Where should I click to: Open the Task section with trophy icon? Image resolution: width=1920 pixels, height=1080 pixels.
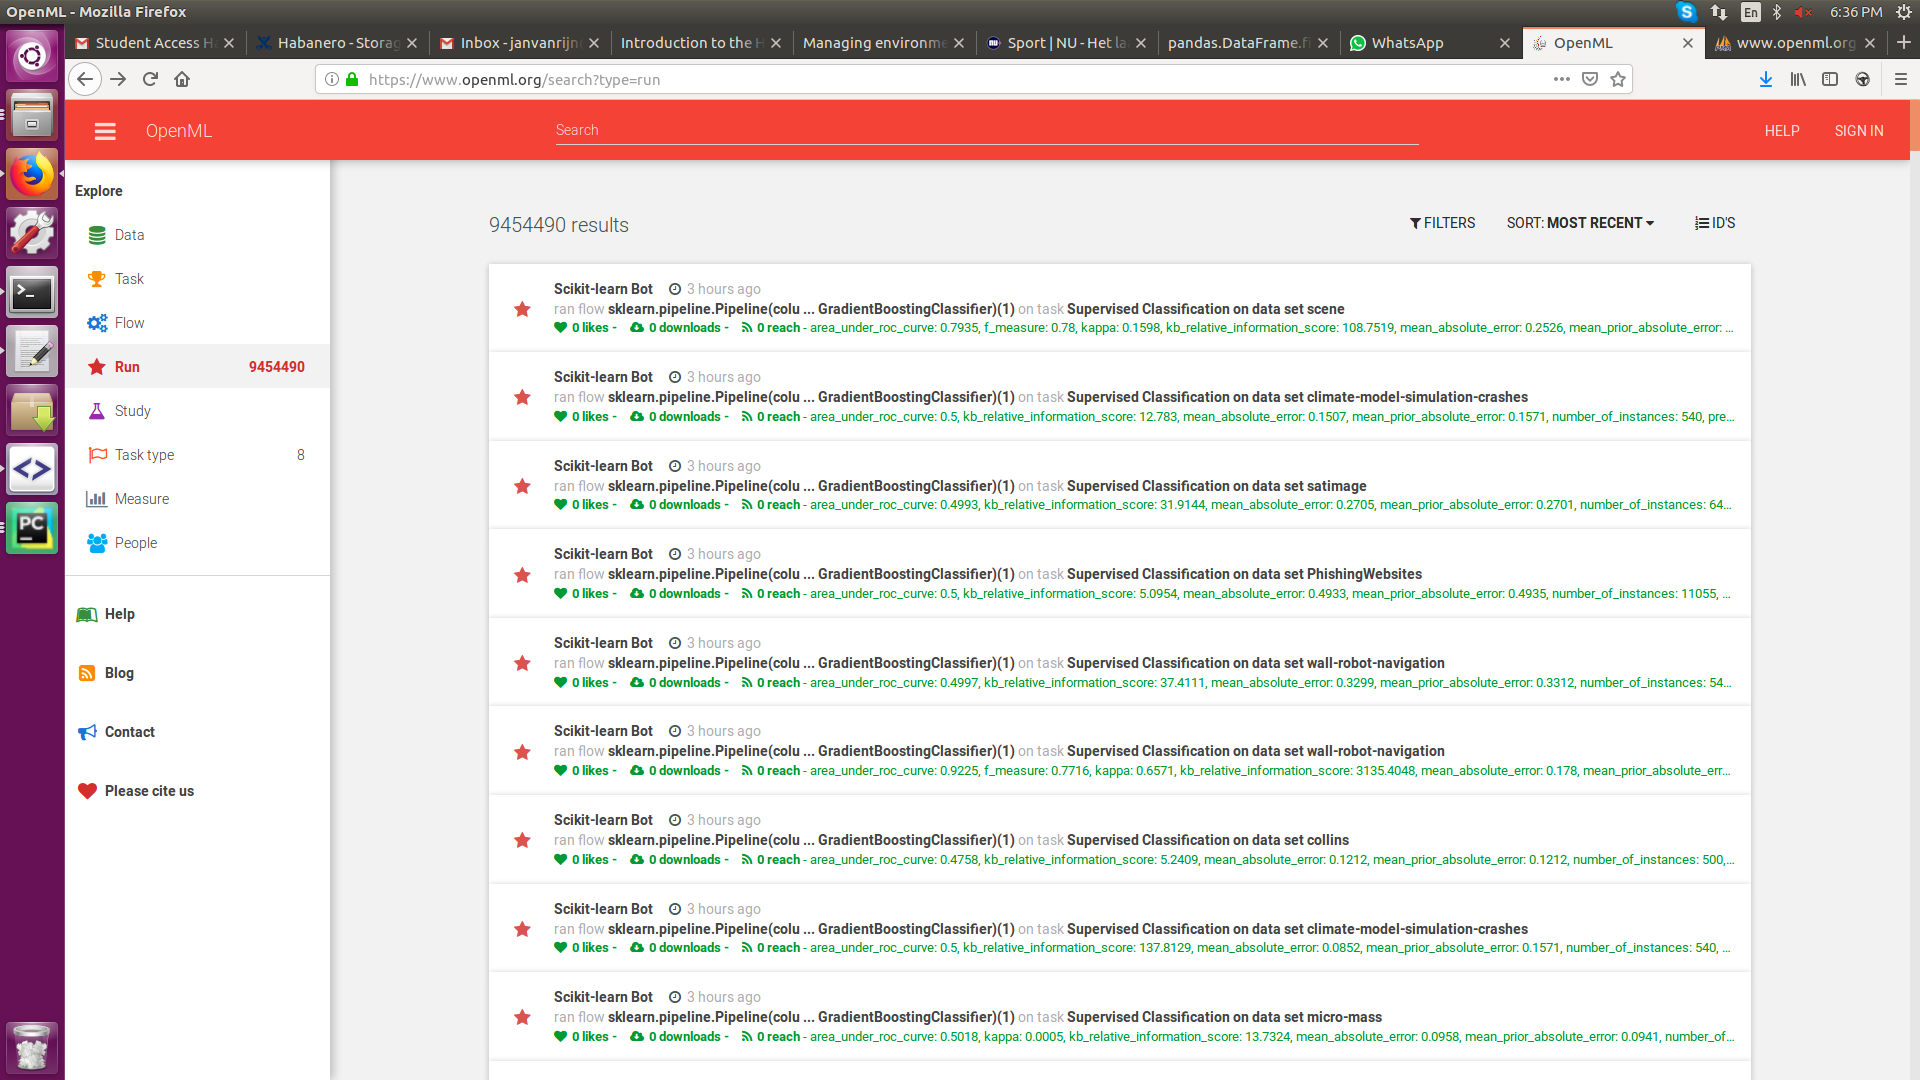pos(127,278)
